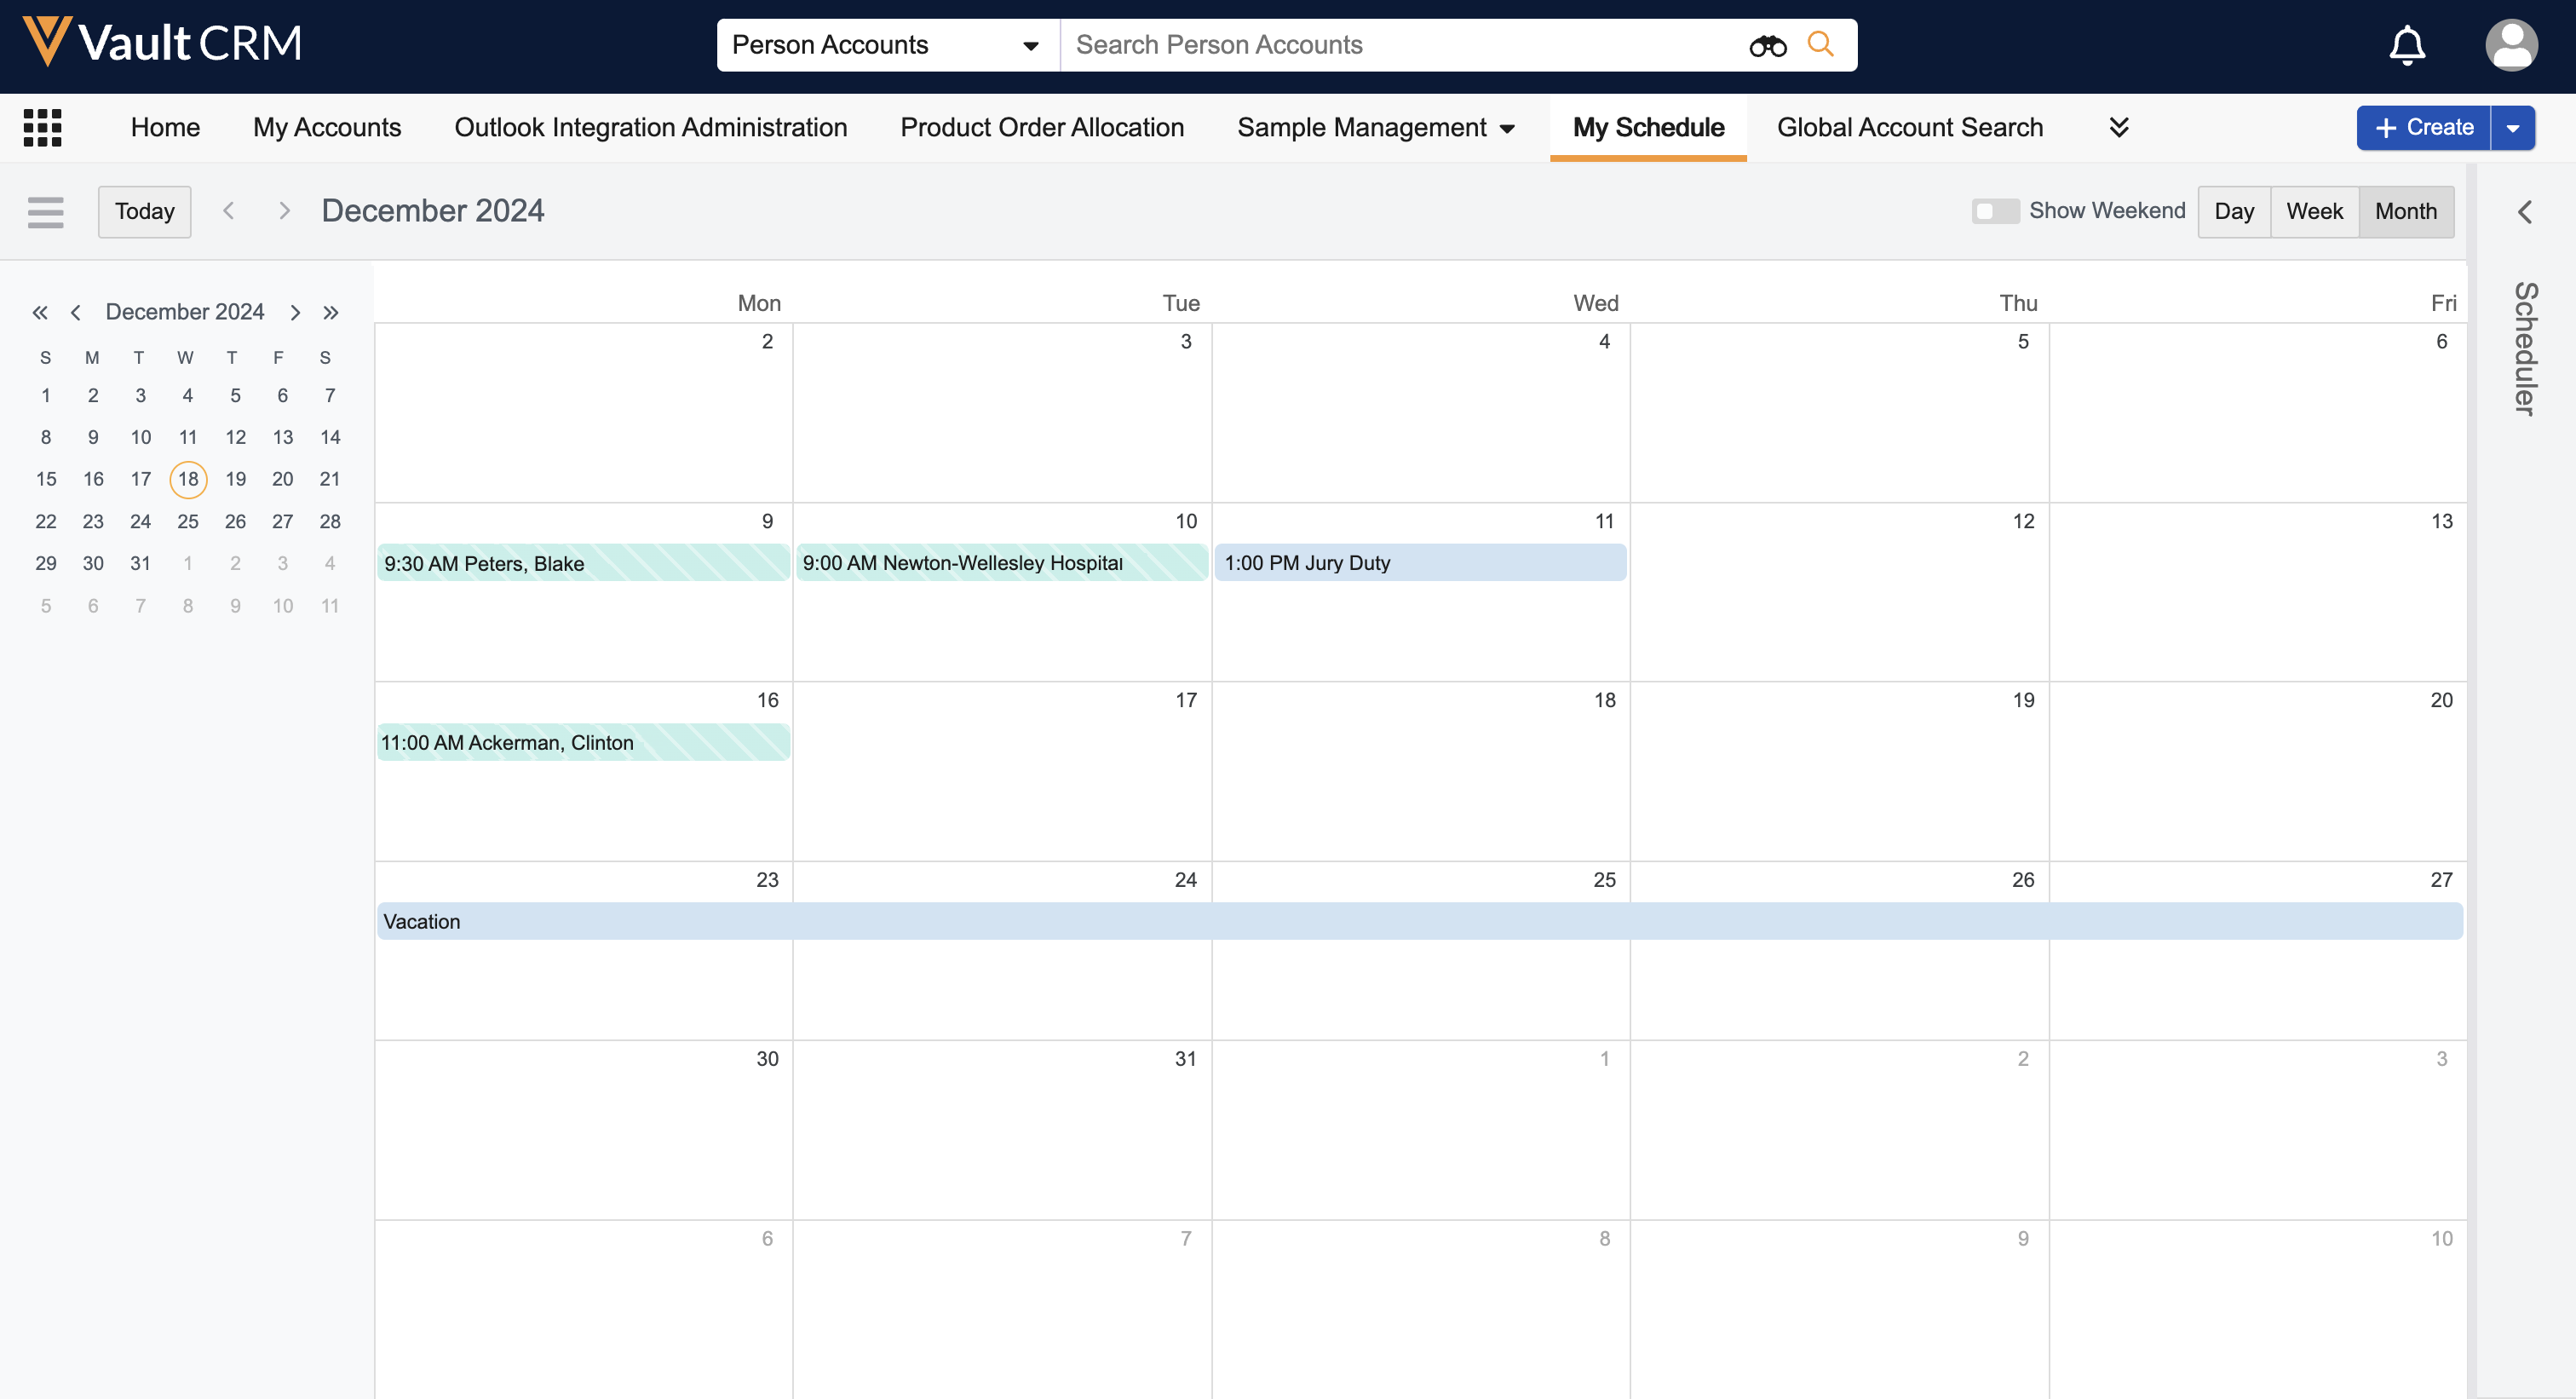Toggle the hamburger sidebar menu icon
This screenshot has width=2576, height=1399.
[45, 211]
